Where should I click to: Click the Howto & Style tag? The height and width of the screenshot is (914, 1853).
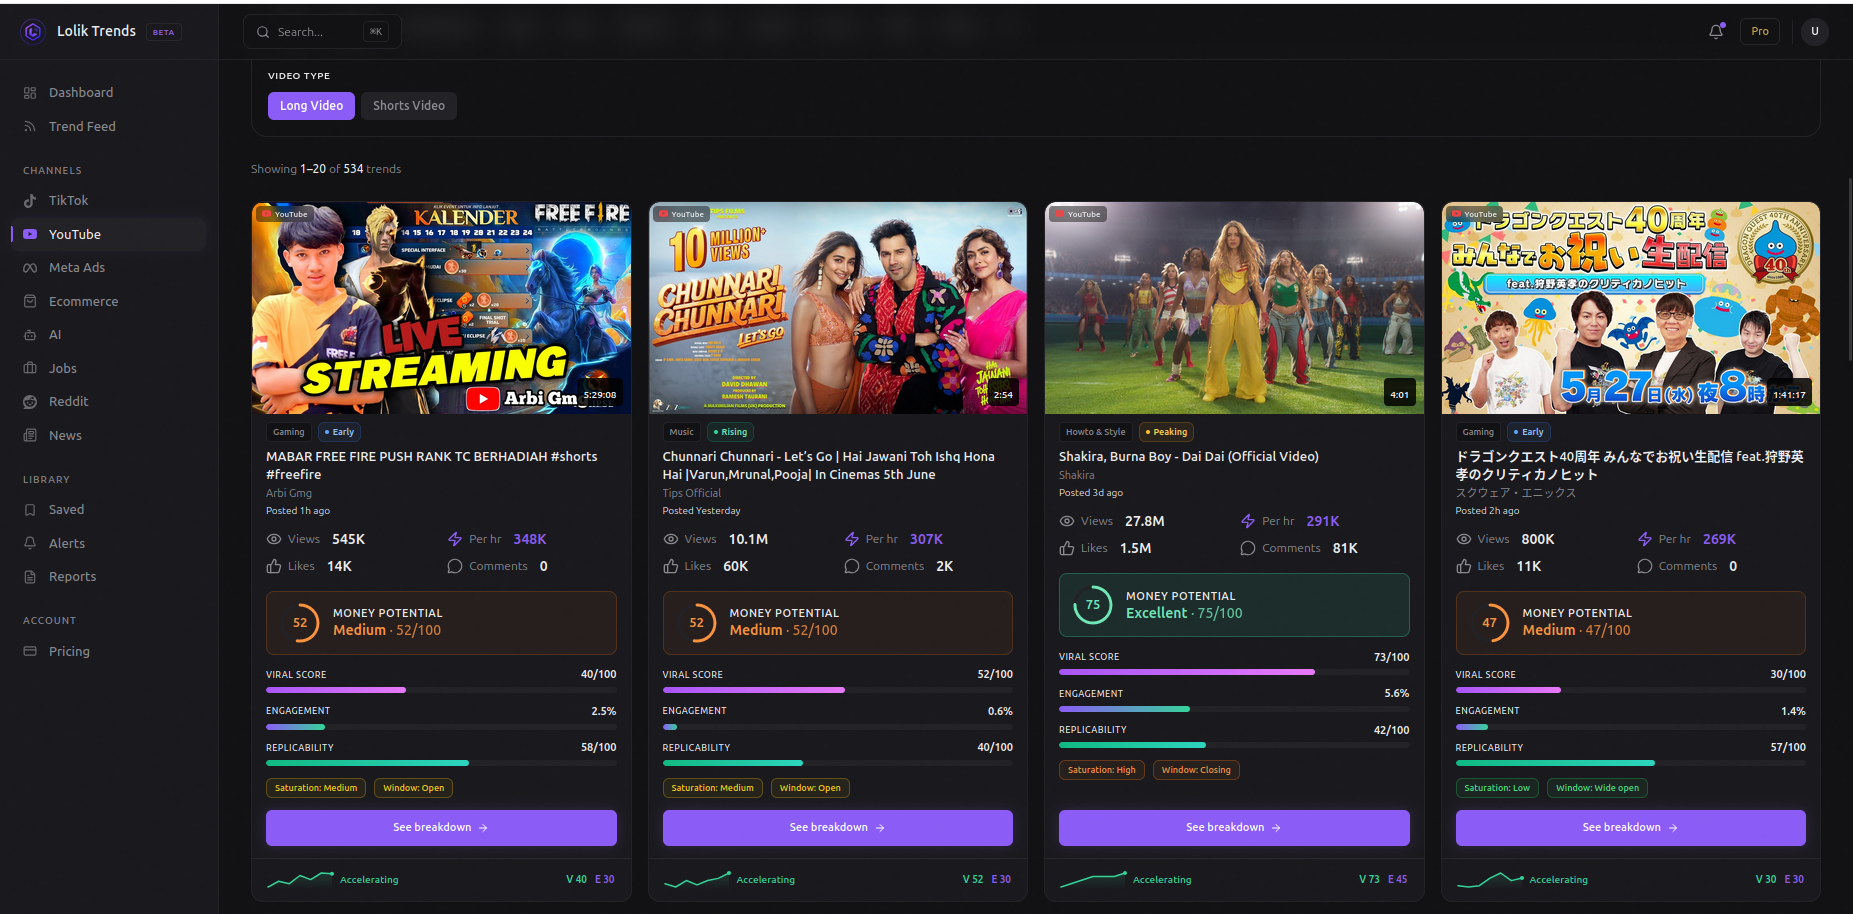[x=1095, y=432]
